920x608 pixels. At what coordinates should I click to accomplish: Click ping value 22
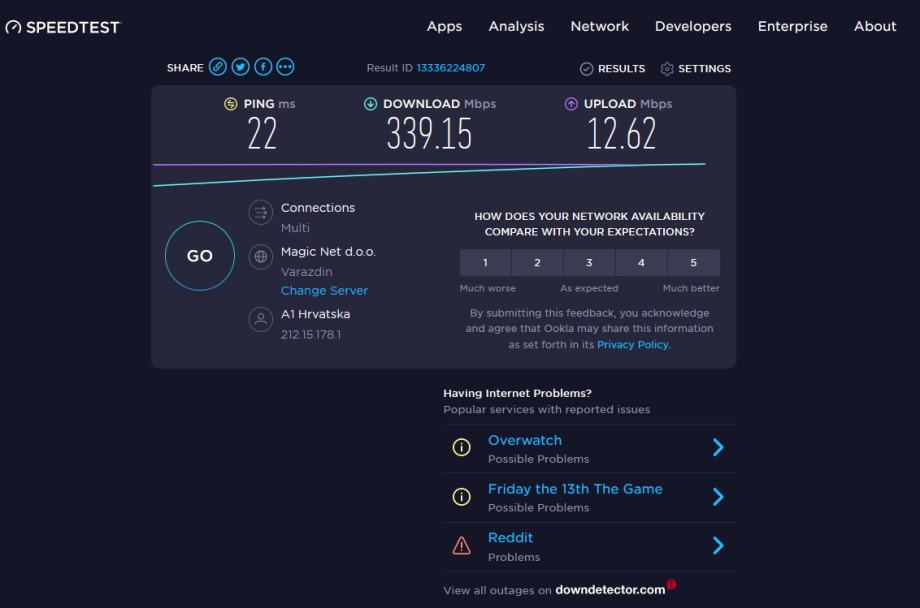[x=262, y=134]
